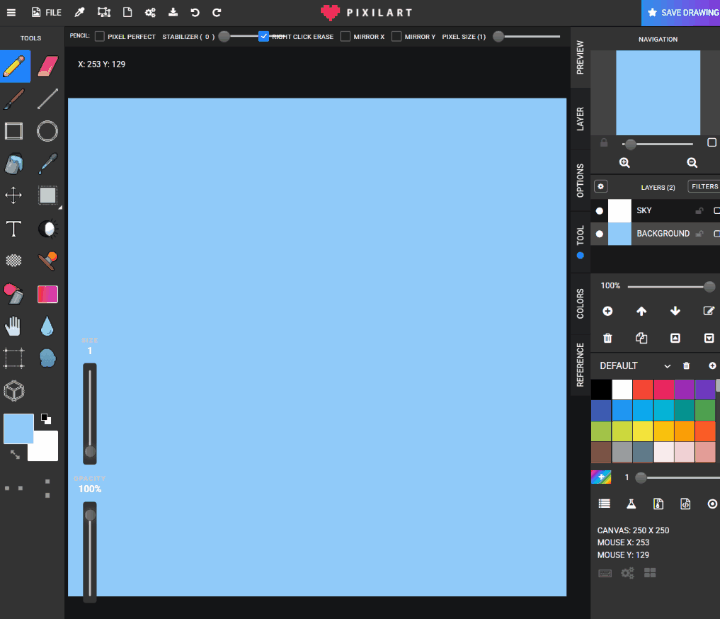Select the Pencil tool

point(14,66)
